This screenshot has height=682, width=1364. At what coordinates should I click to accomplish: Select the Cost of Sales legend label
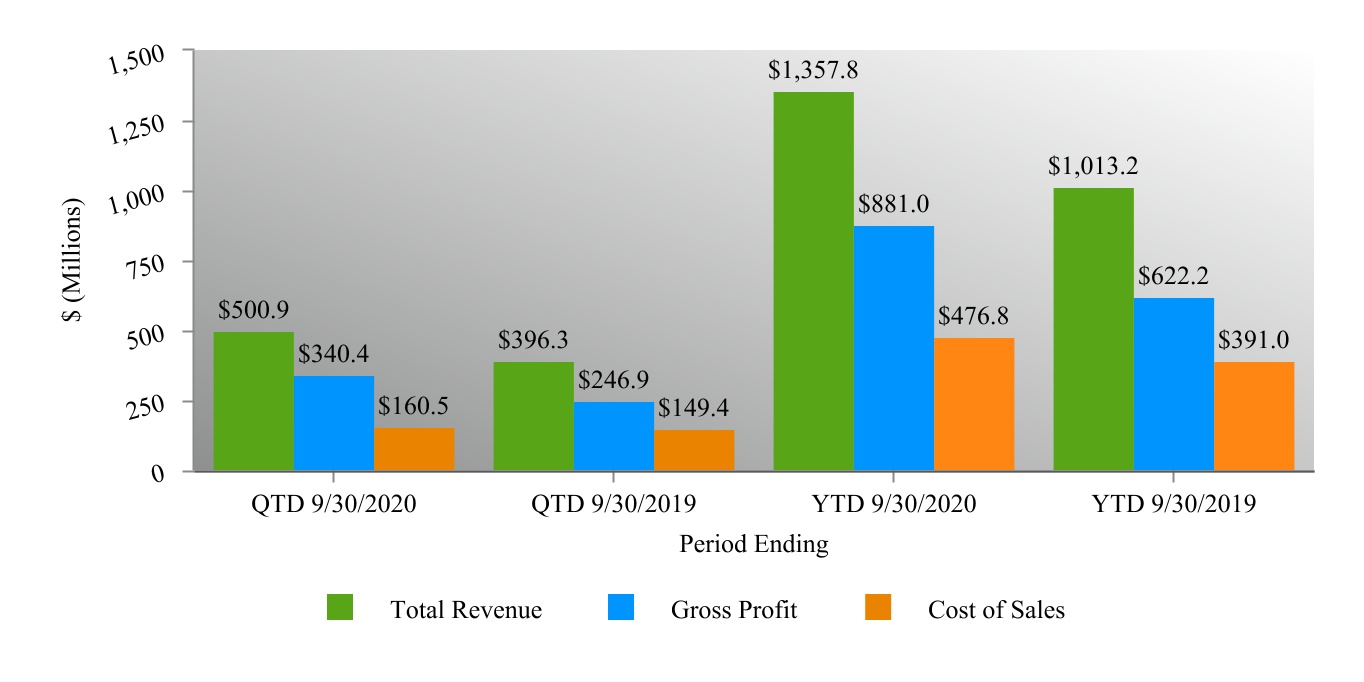coord(996,610)
